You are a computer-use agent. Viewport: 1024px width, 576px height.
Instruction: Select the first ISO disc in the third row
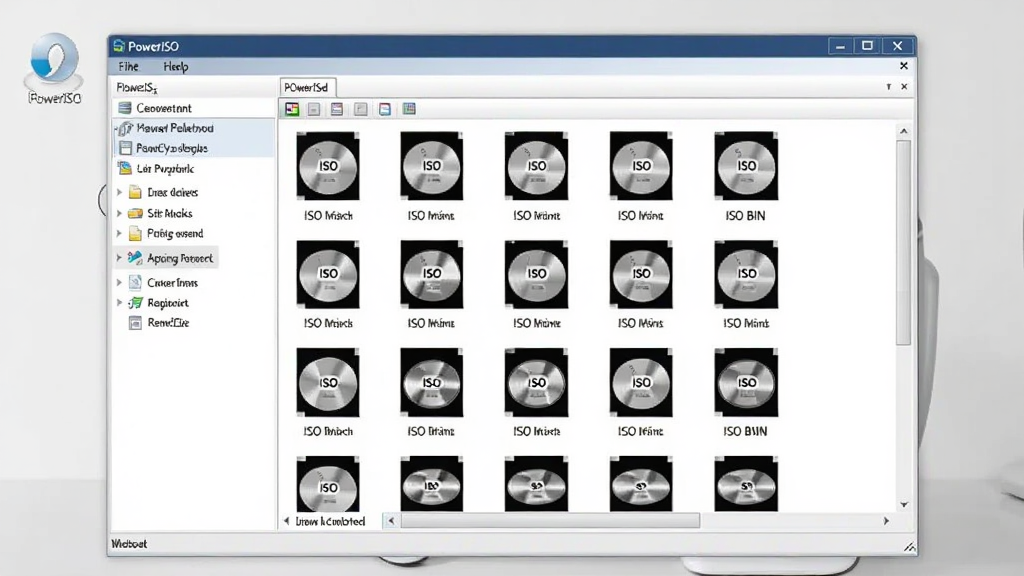328,383
